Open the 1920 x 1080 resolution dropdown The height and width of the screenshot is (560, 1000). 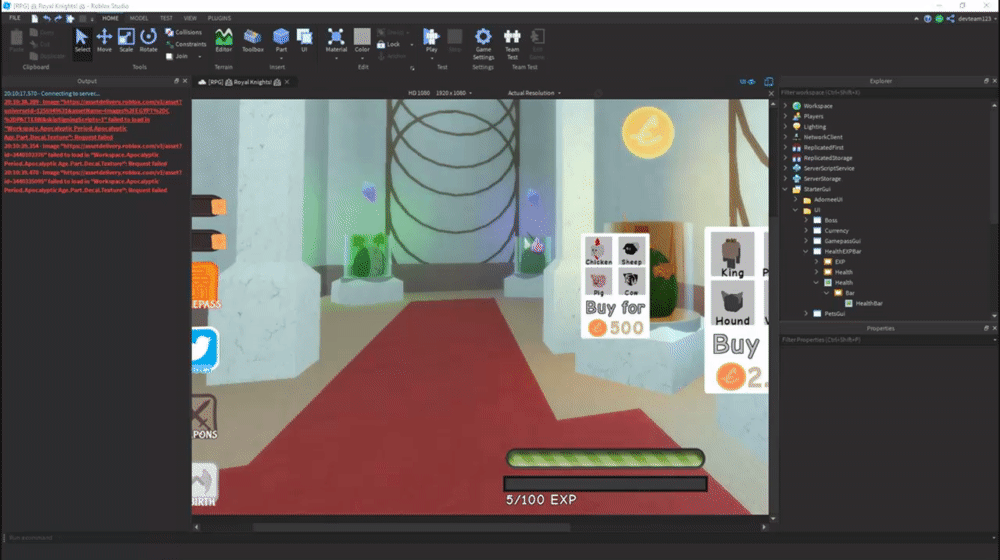[x=454, y=93]
